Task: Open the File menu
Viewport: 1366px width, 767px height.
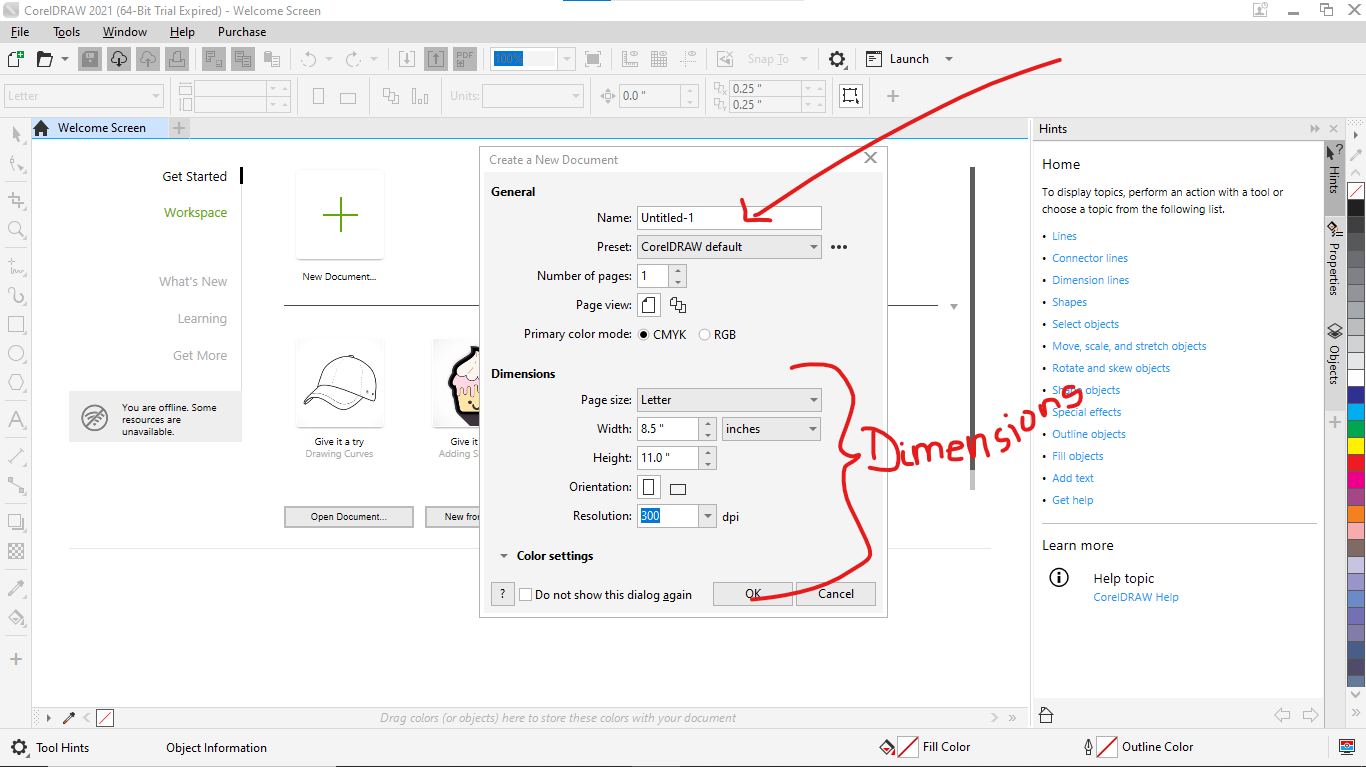Action: (x=20, y=32)
